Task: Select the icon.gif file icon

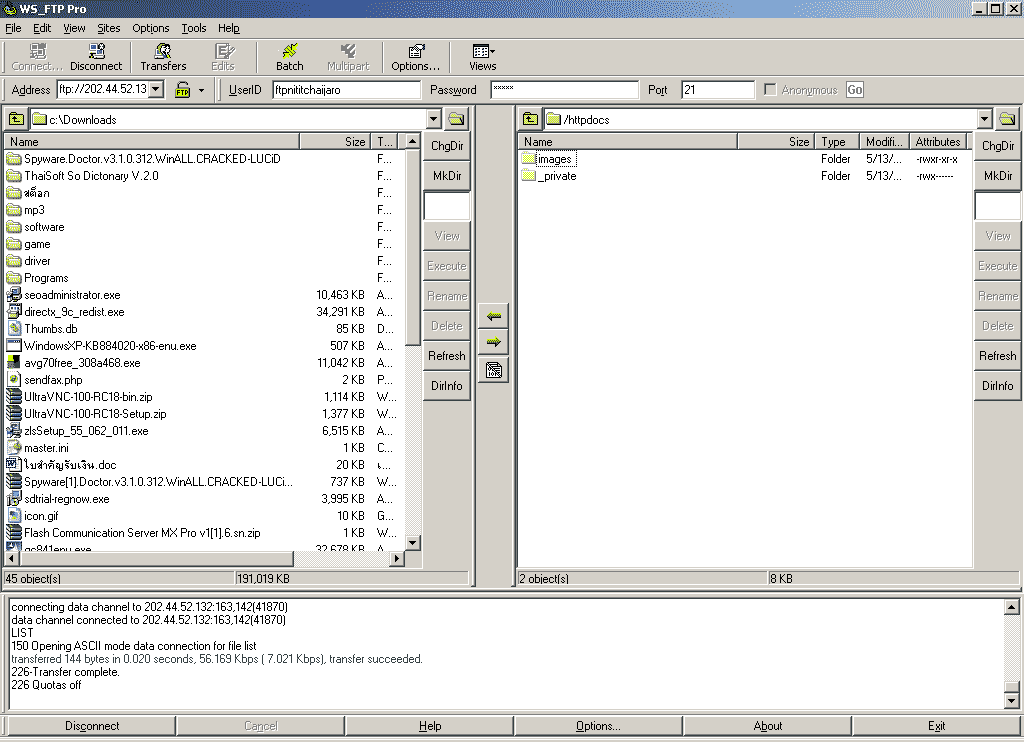Action: [14, 515]
